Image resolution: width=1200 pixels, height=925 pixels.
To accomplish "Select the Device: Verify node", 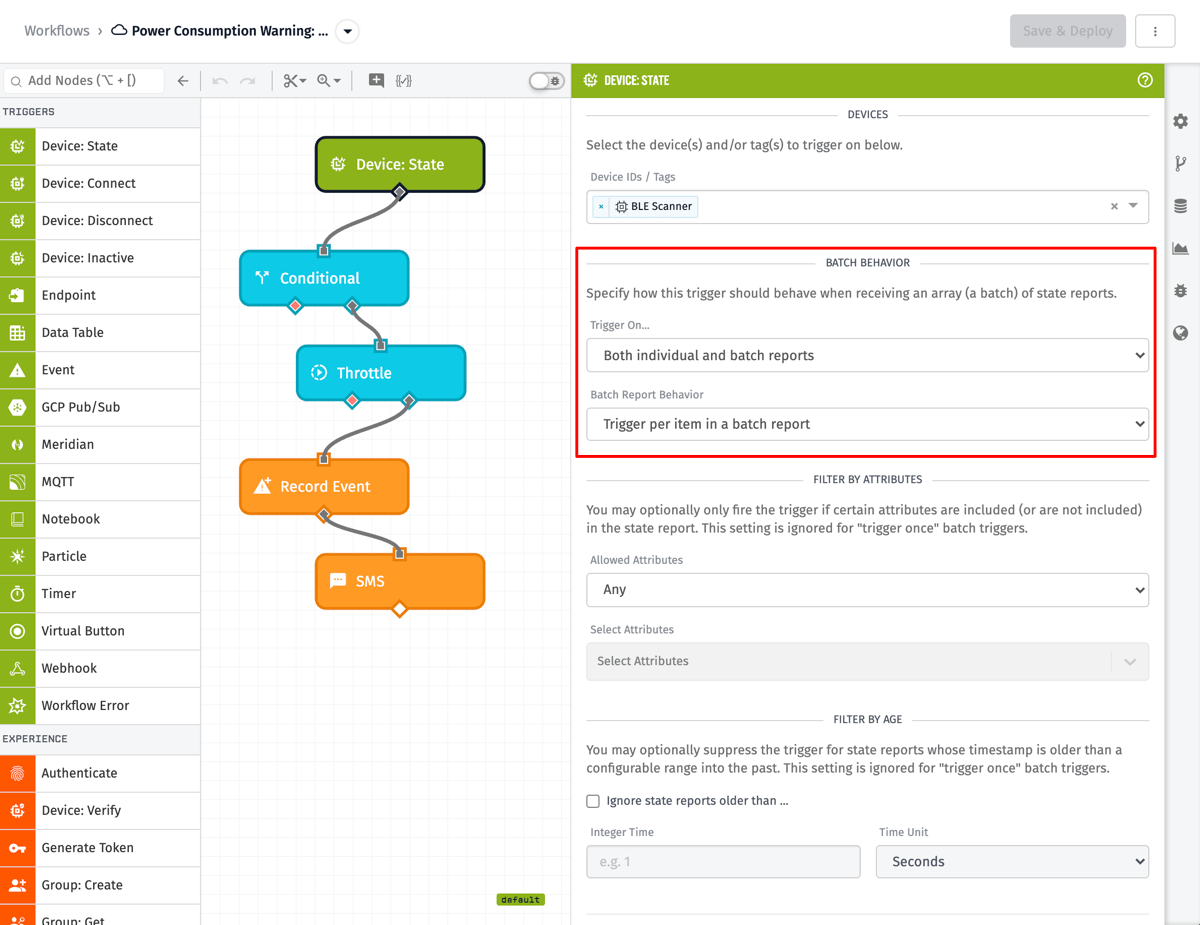I will (100, 810).
